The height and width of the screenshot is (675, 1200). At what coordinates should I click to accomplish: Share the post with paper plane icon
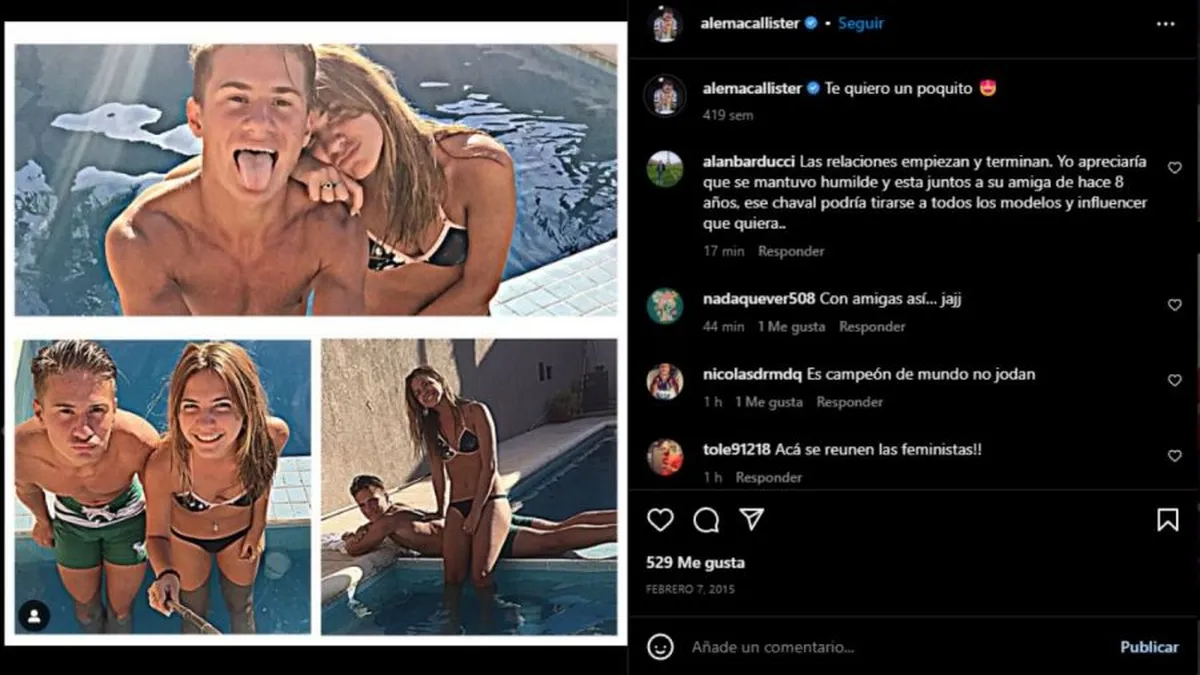point(752,520)
